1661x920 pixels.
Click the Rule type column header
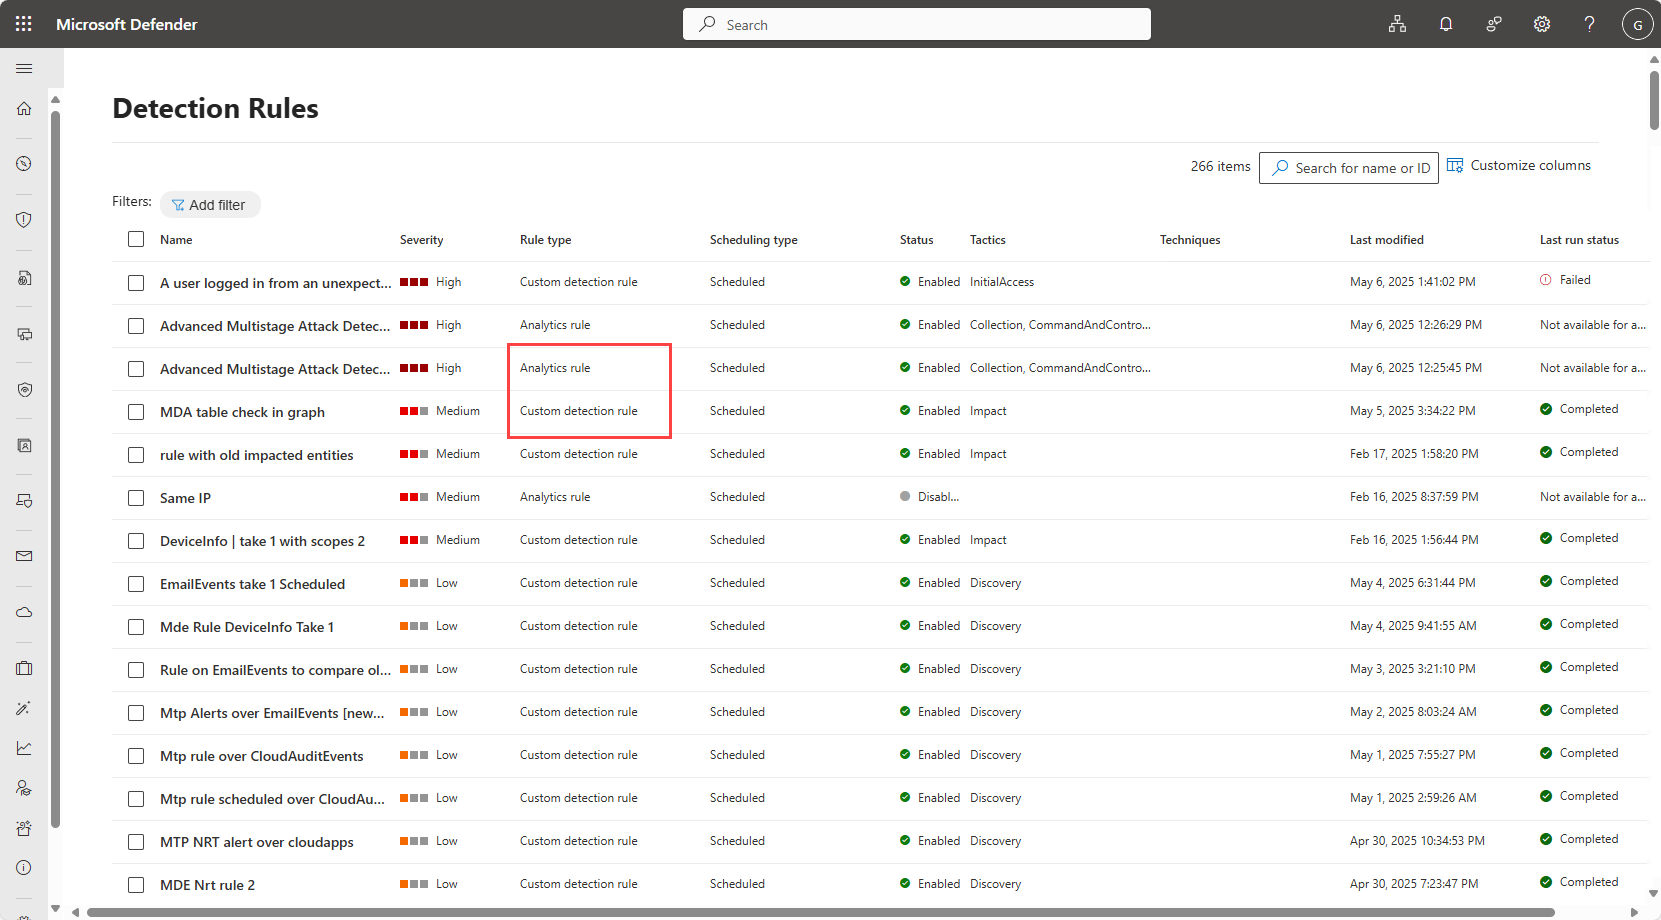545,240
